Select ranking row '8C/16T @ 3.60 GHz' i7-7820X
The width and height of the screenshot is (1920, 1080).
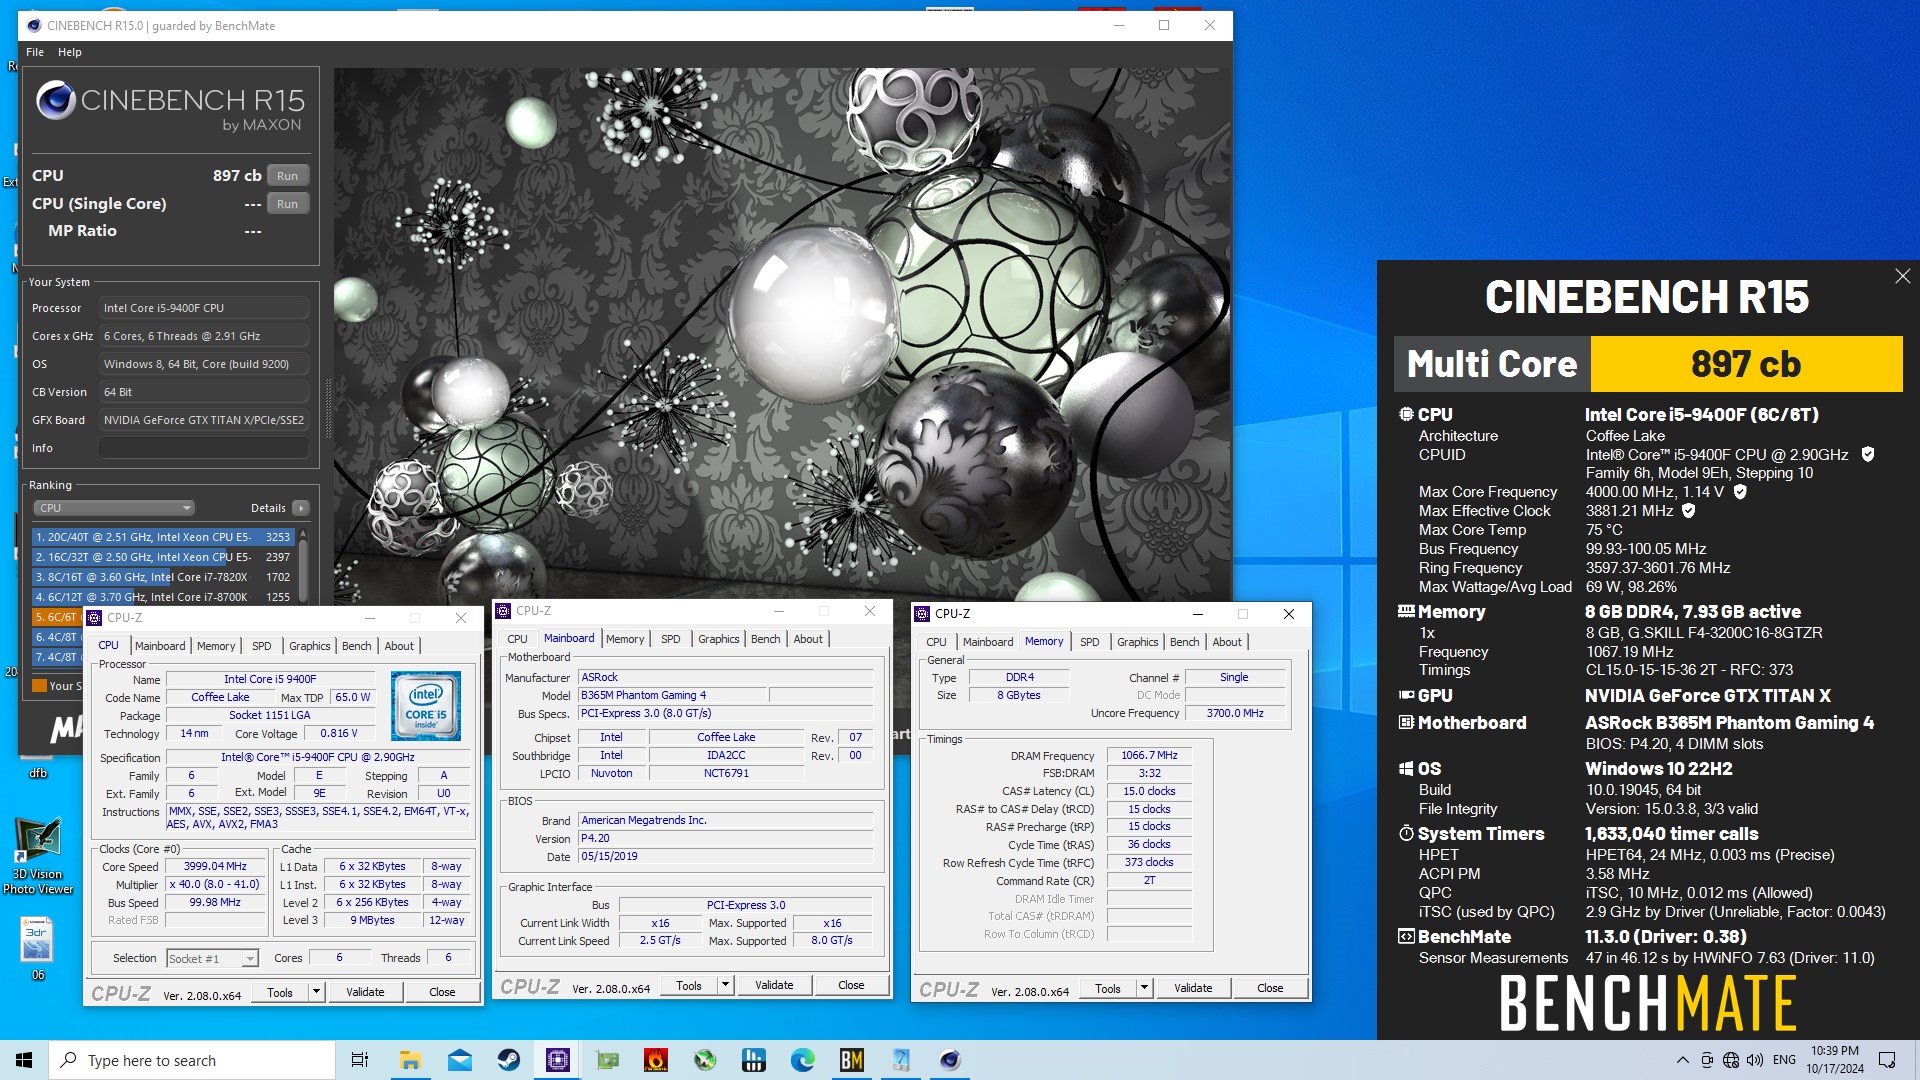[163, 577]
